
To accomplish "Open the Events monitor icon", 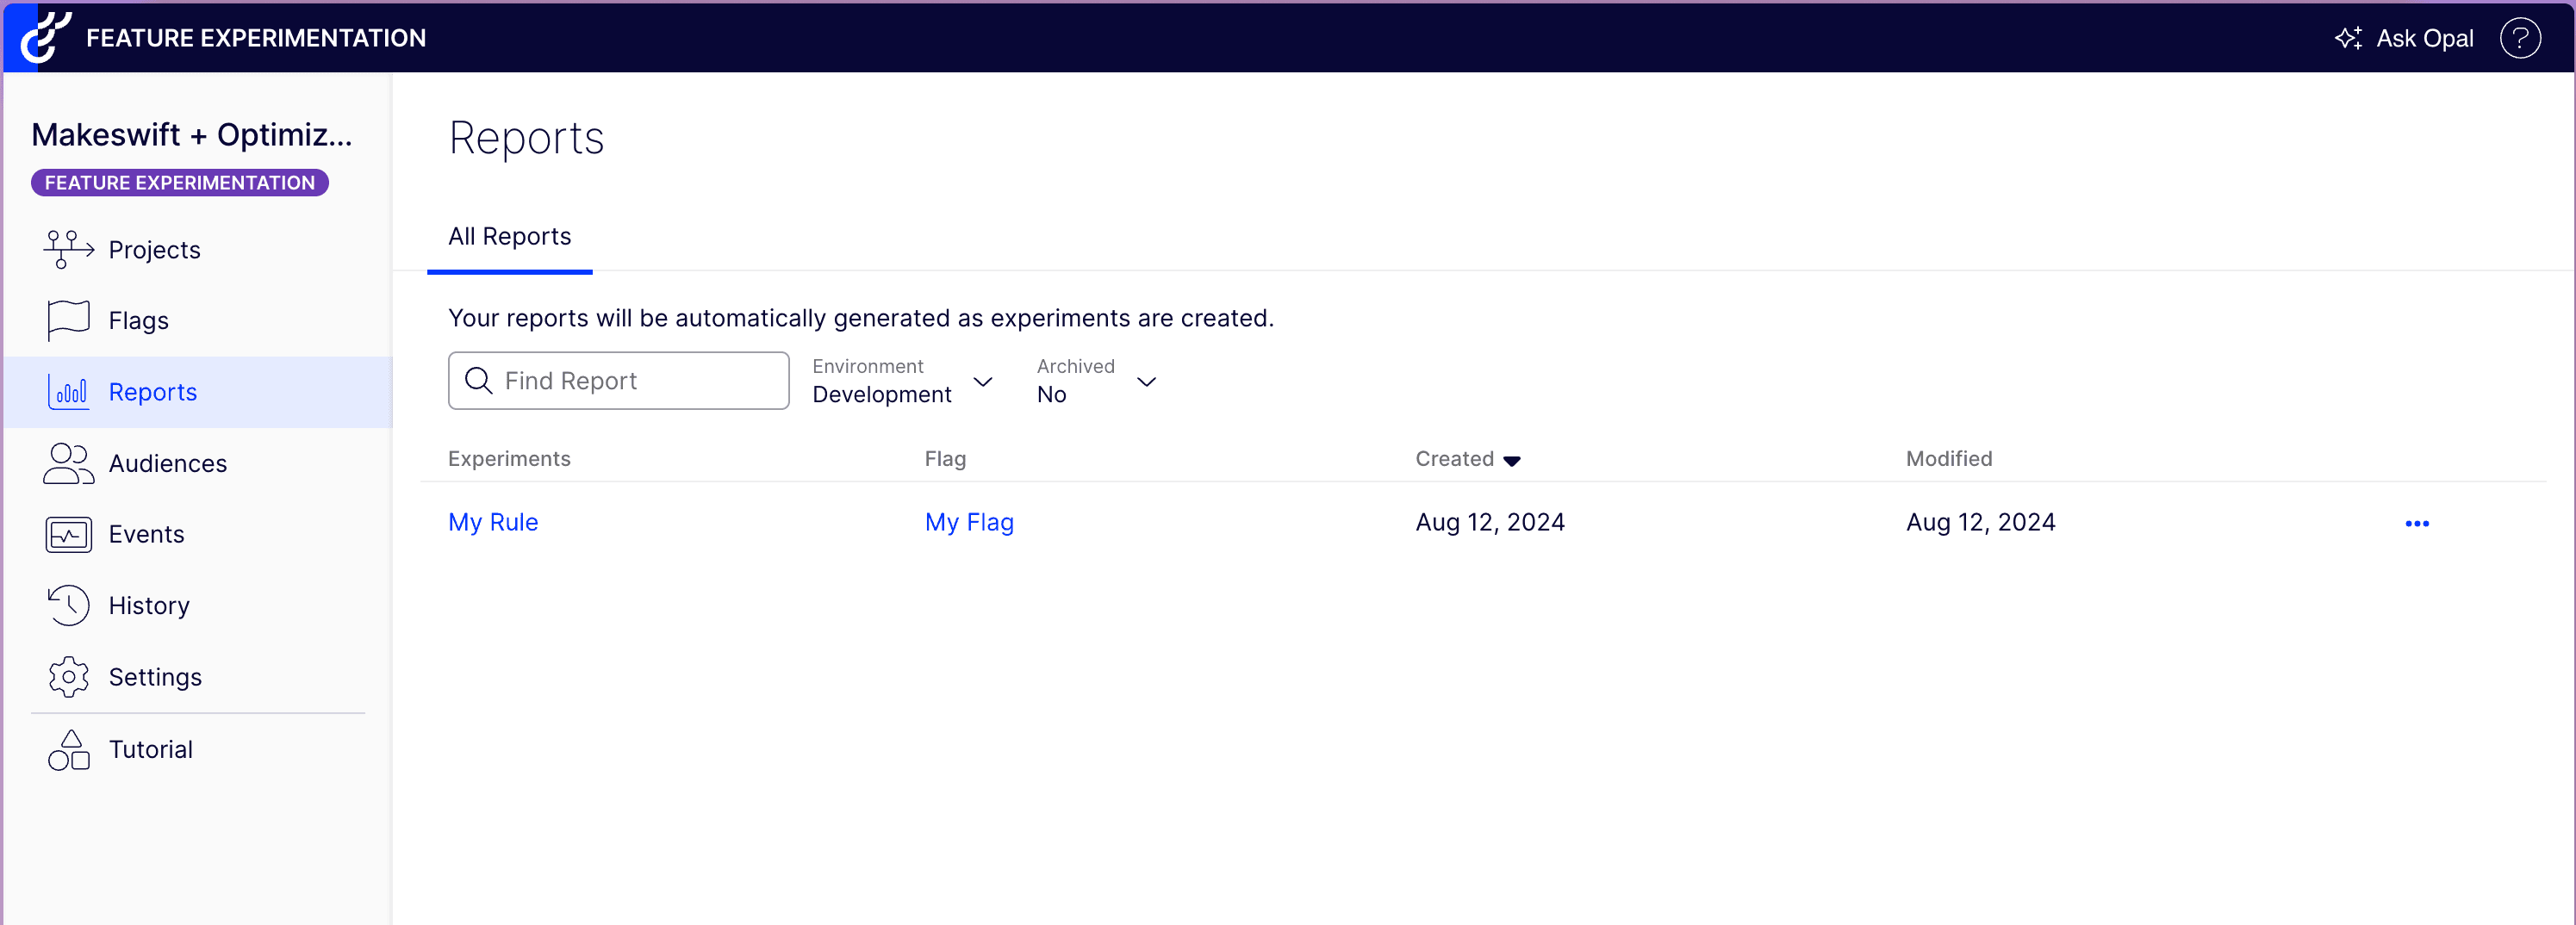I will click(x=68, y=535).
